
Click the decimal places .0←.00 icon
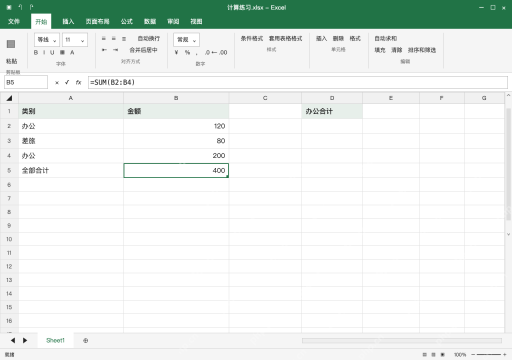click(x=216, y=52)
